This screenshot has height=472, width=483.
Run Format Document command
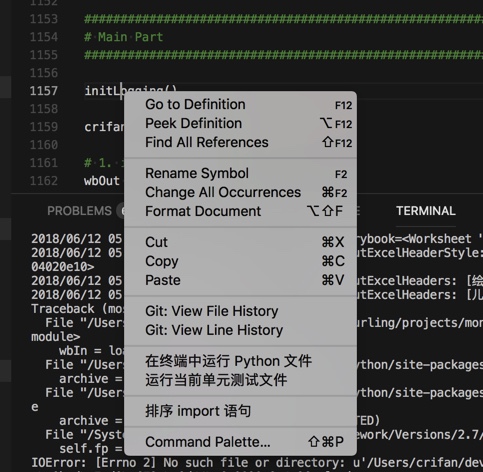pos(240,212)
